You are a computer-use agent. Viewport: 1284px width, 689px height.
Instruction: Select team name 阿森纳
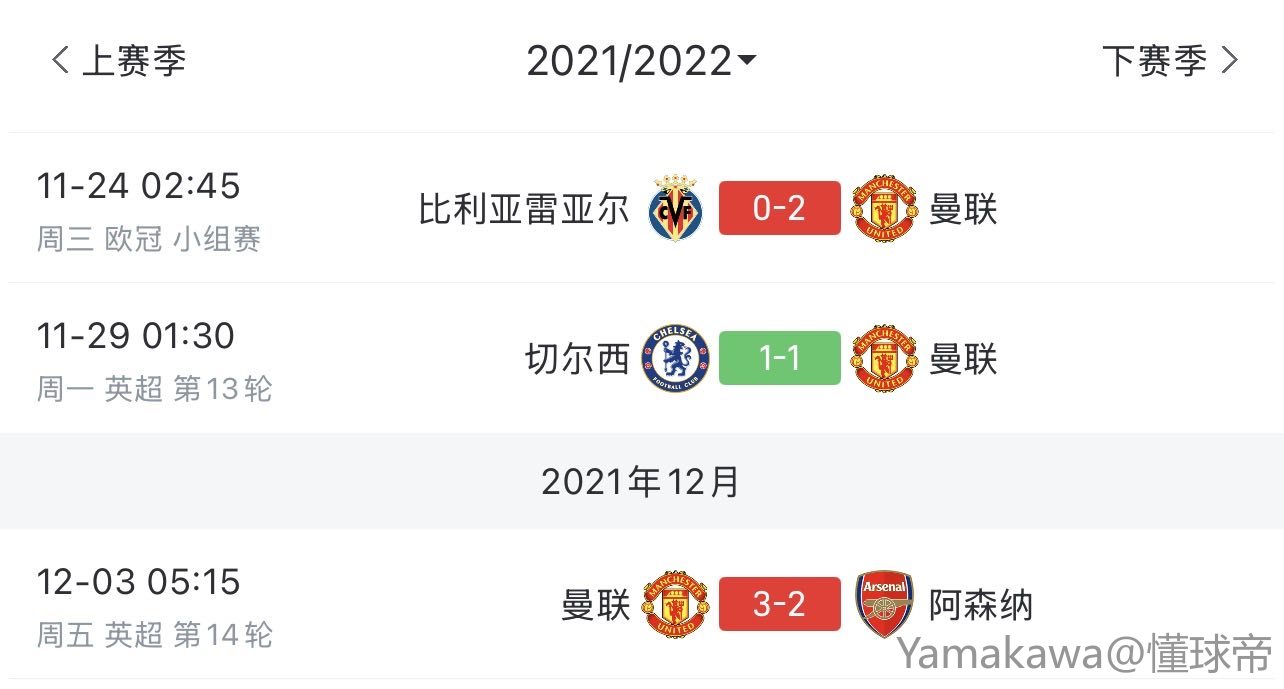point(980,605)
